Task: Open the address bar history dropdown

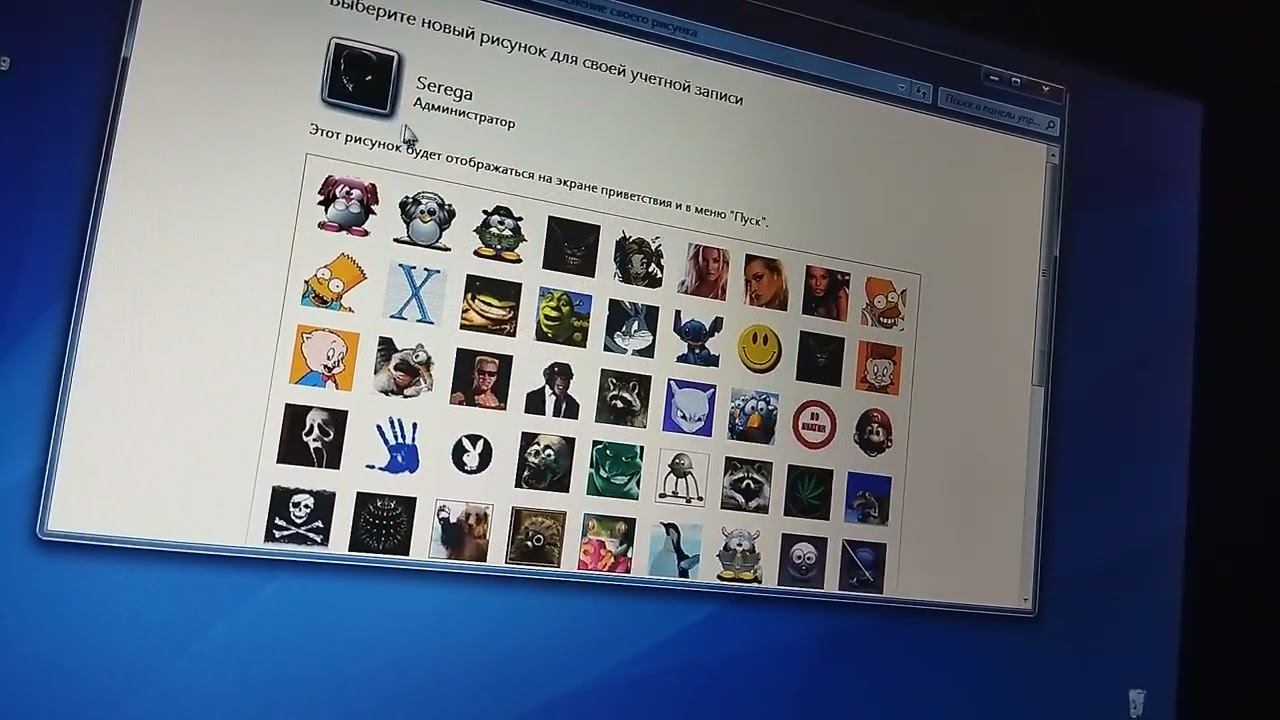Action: click(x=902, y=90)
